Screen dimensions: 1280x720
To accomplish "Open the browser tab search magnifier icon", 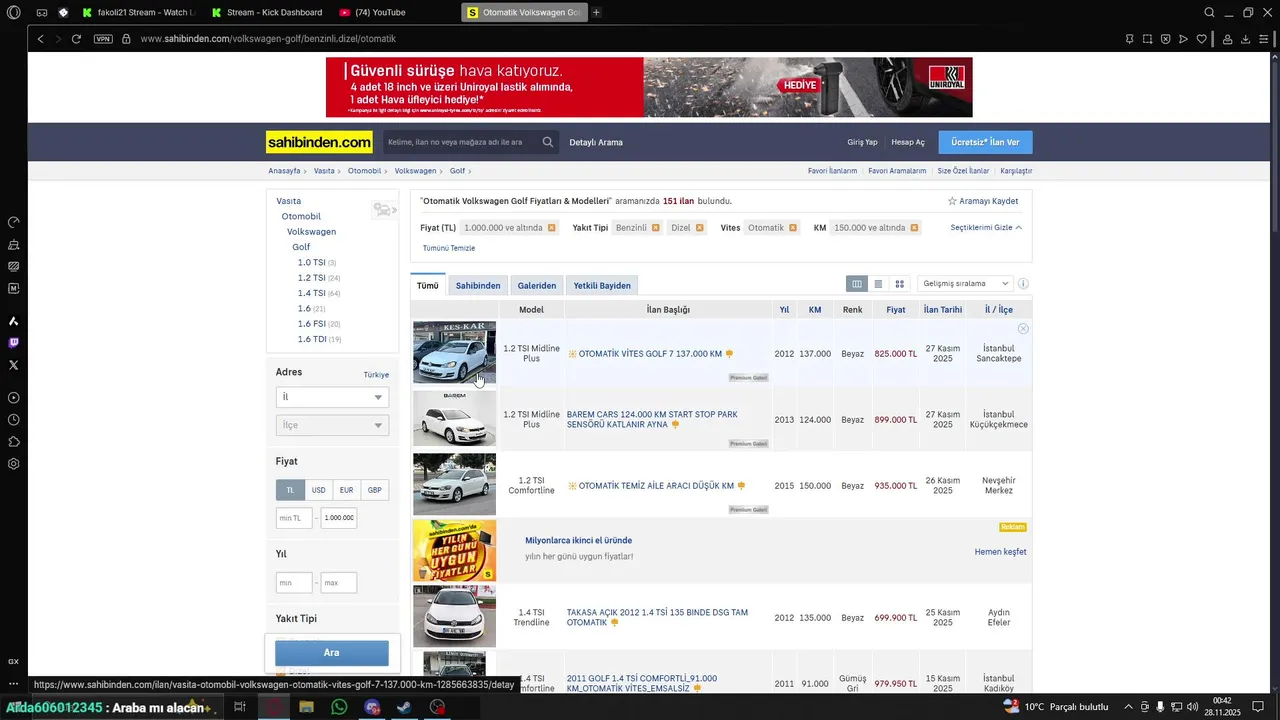I will (x=1209, y=12).
